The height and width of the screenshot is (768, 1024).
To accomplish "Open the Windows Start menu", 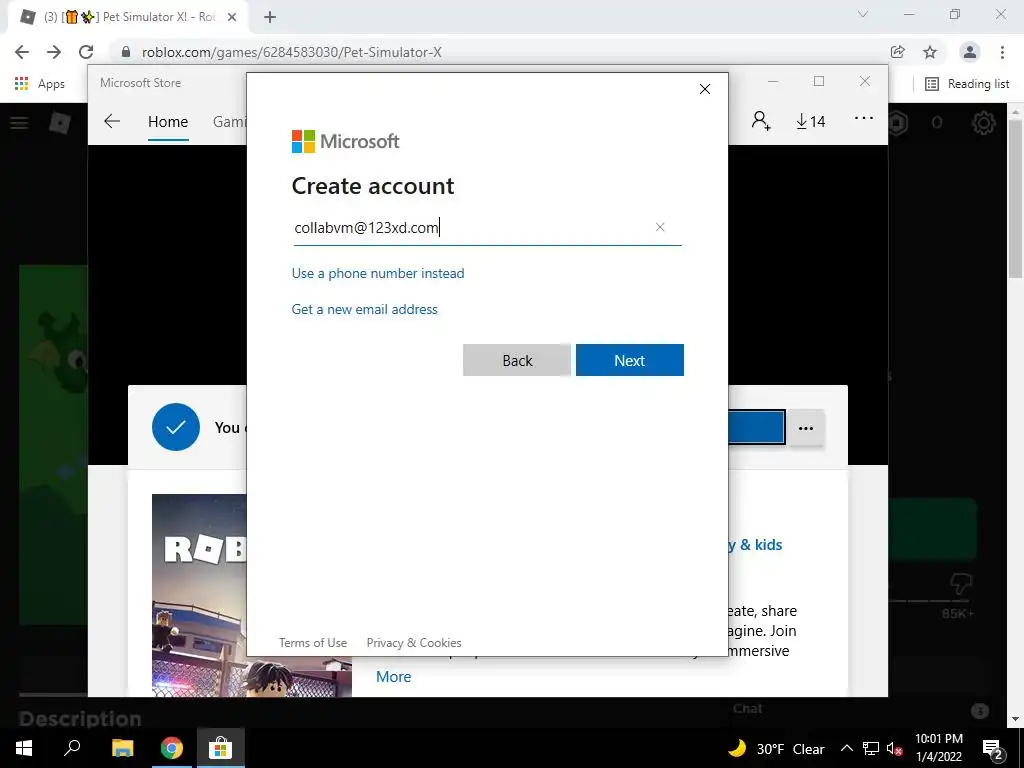I will tap(24, 748).
